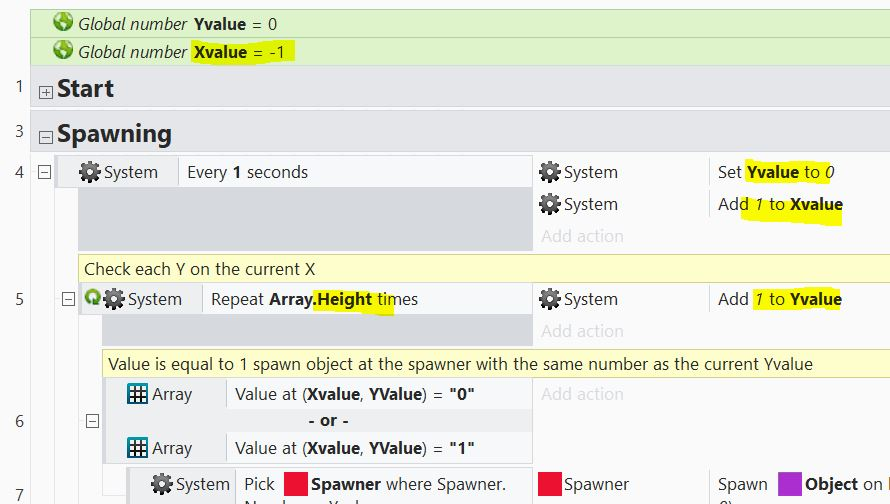
Task: Click gear icon of Every 1 seconds condition
Action: [x=90, y=172]
